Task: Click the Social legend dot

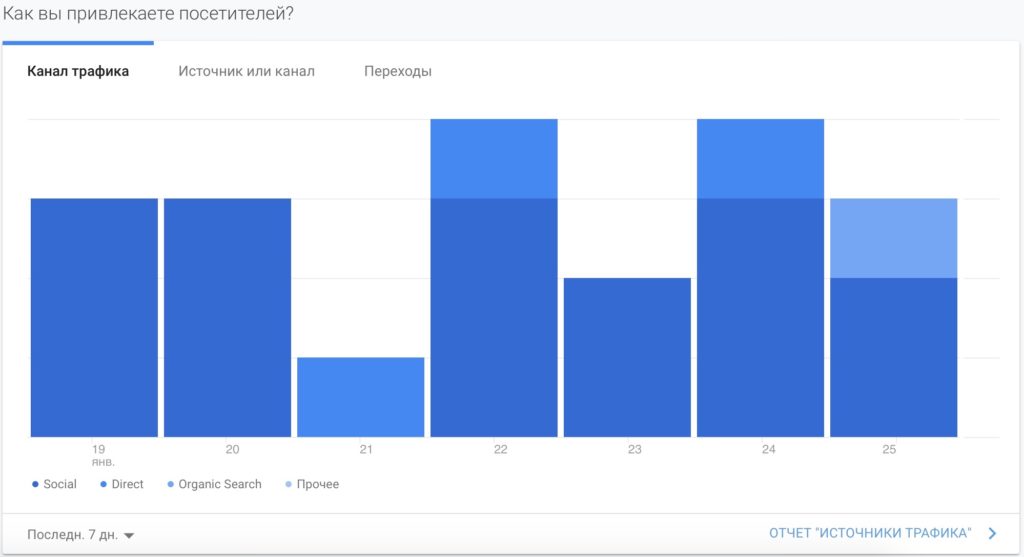Action: point(35,485)
